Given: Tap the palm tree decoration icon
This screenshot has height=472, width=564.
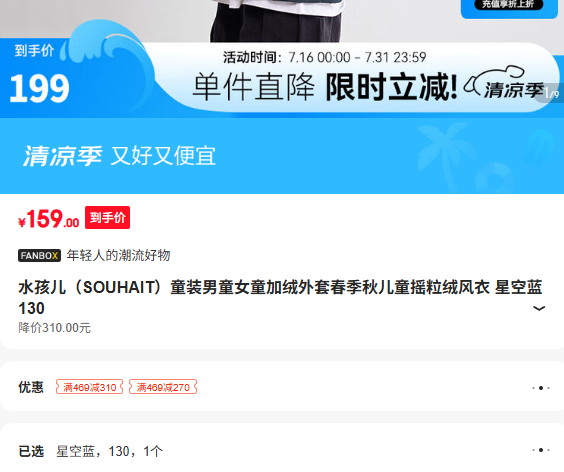Looking at the screenshot, I should (x=440, y=153).
